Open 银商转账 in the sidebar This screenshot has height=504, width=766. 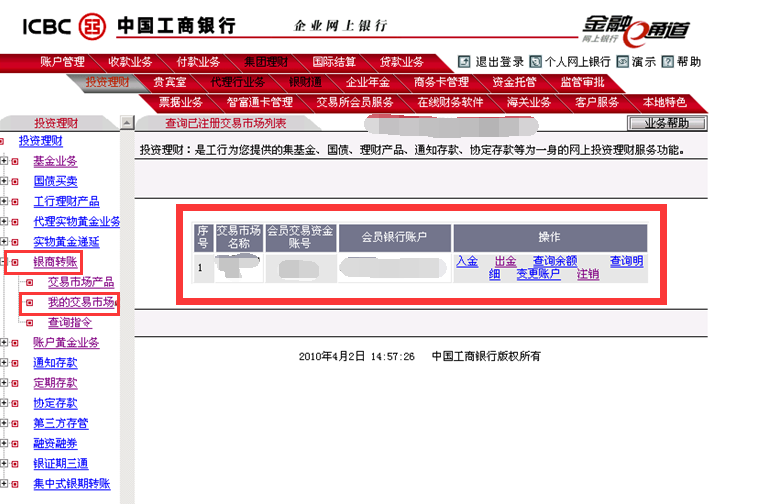point(55,262)
